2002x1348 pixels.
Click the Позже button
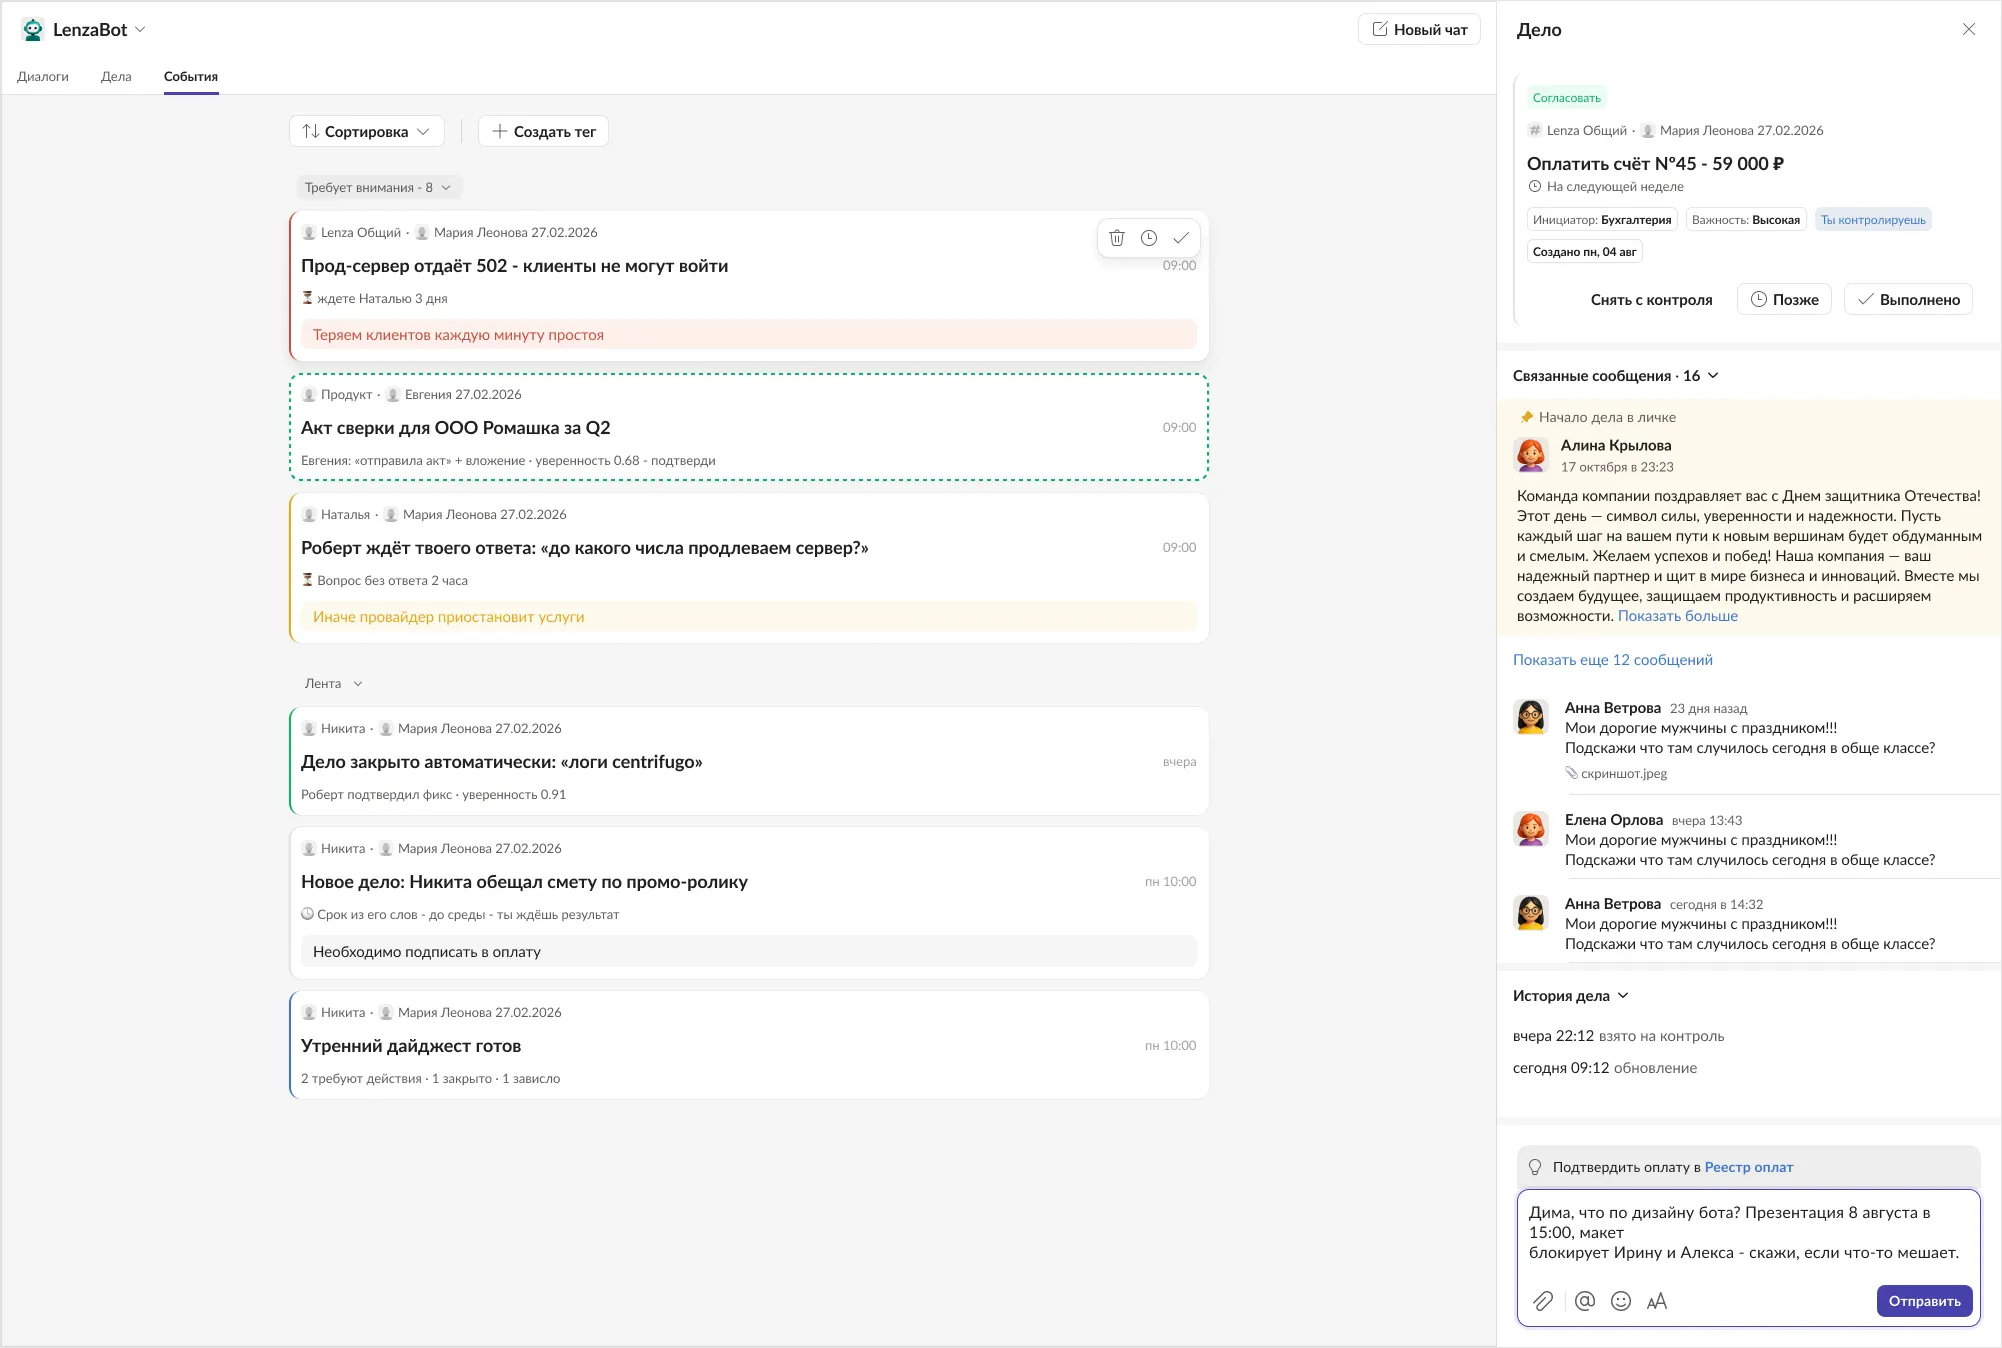point(1784,299)
